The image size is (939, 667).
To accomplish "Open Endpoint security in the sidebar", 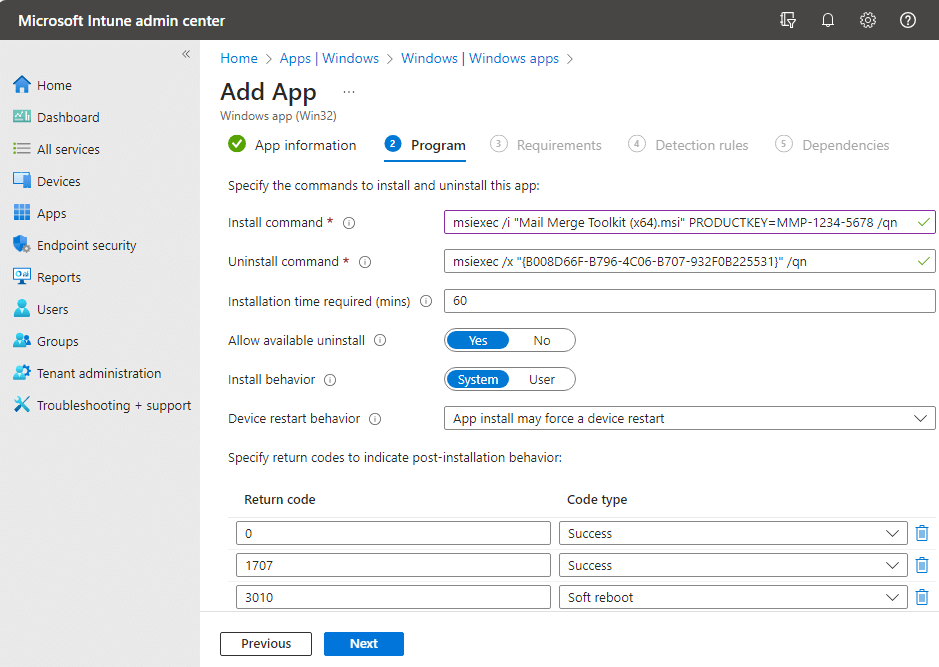I will (87, 245).
